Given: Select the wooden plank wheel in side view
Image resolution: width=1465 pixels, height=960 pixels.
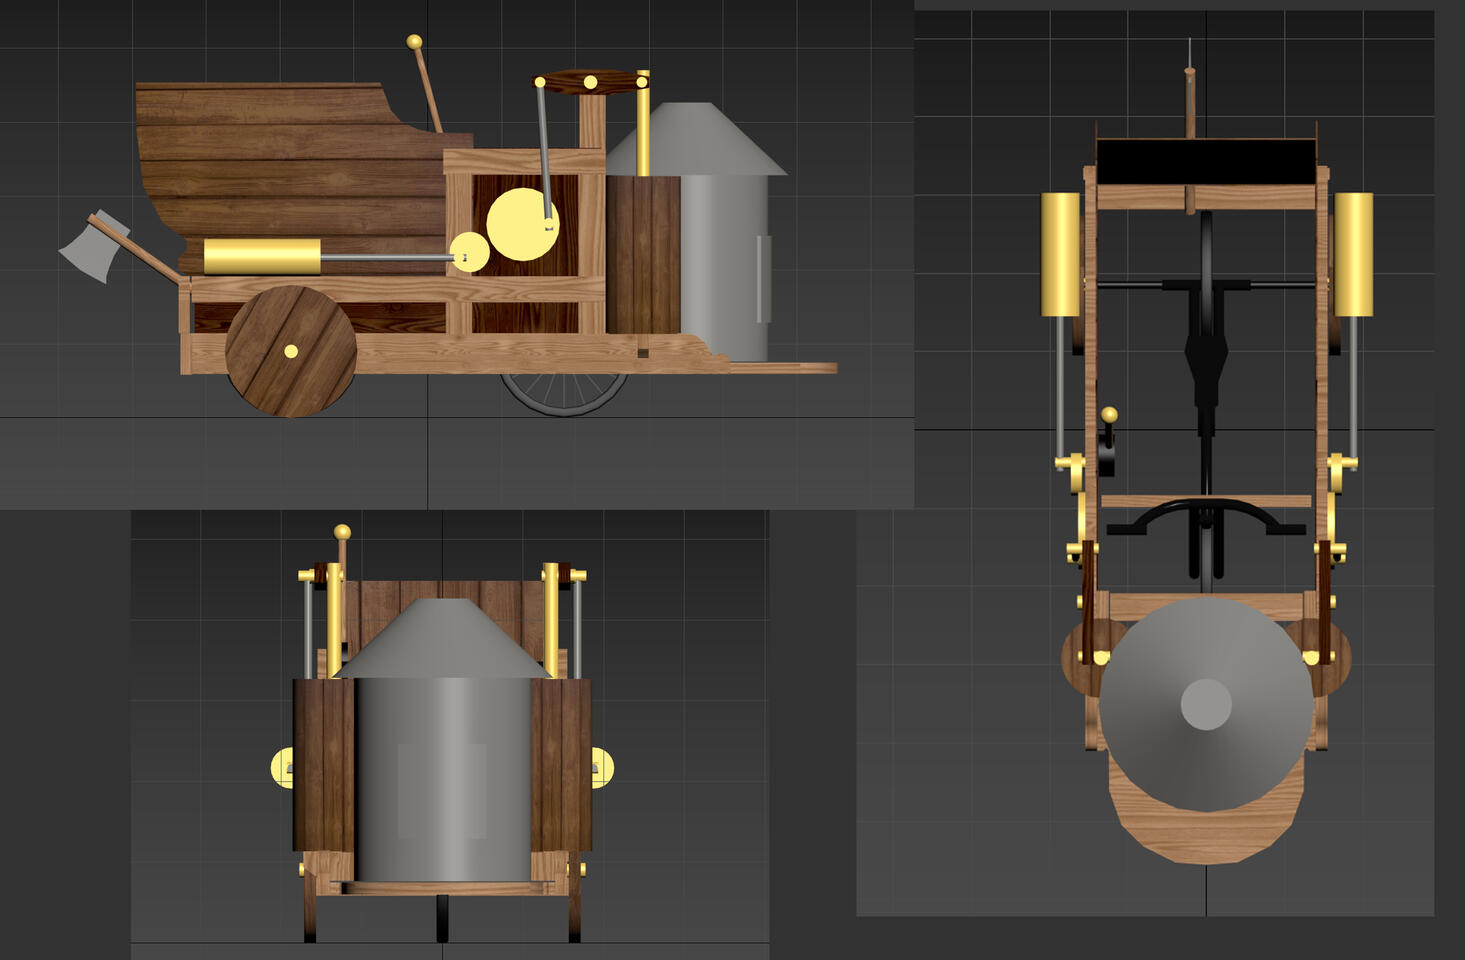Looking at the screenshot, I should click(291, 351).
